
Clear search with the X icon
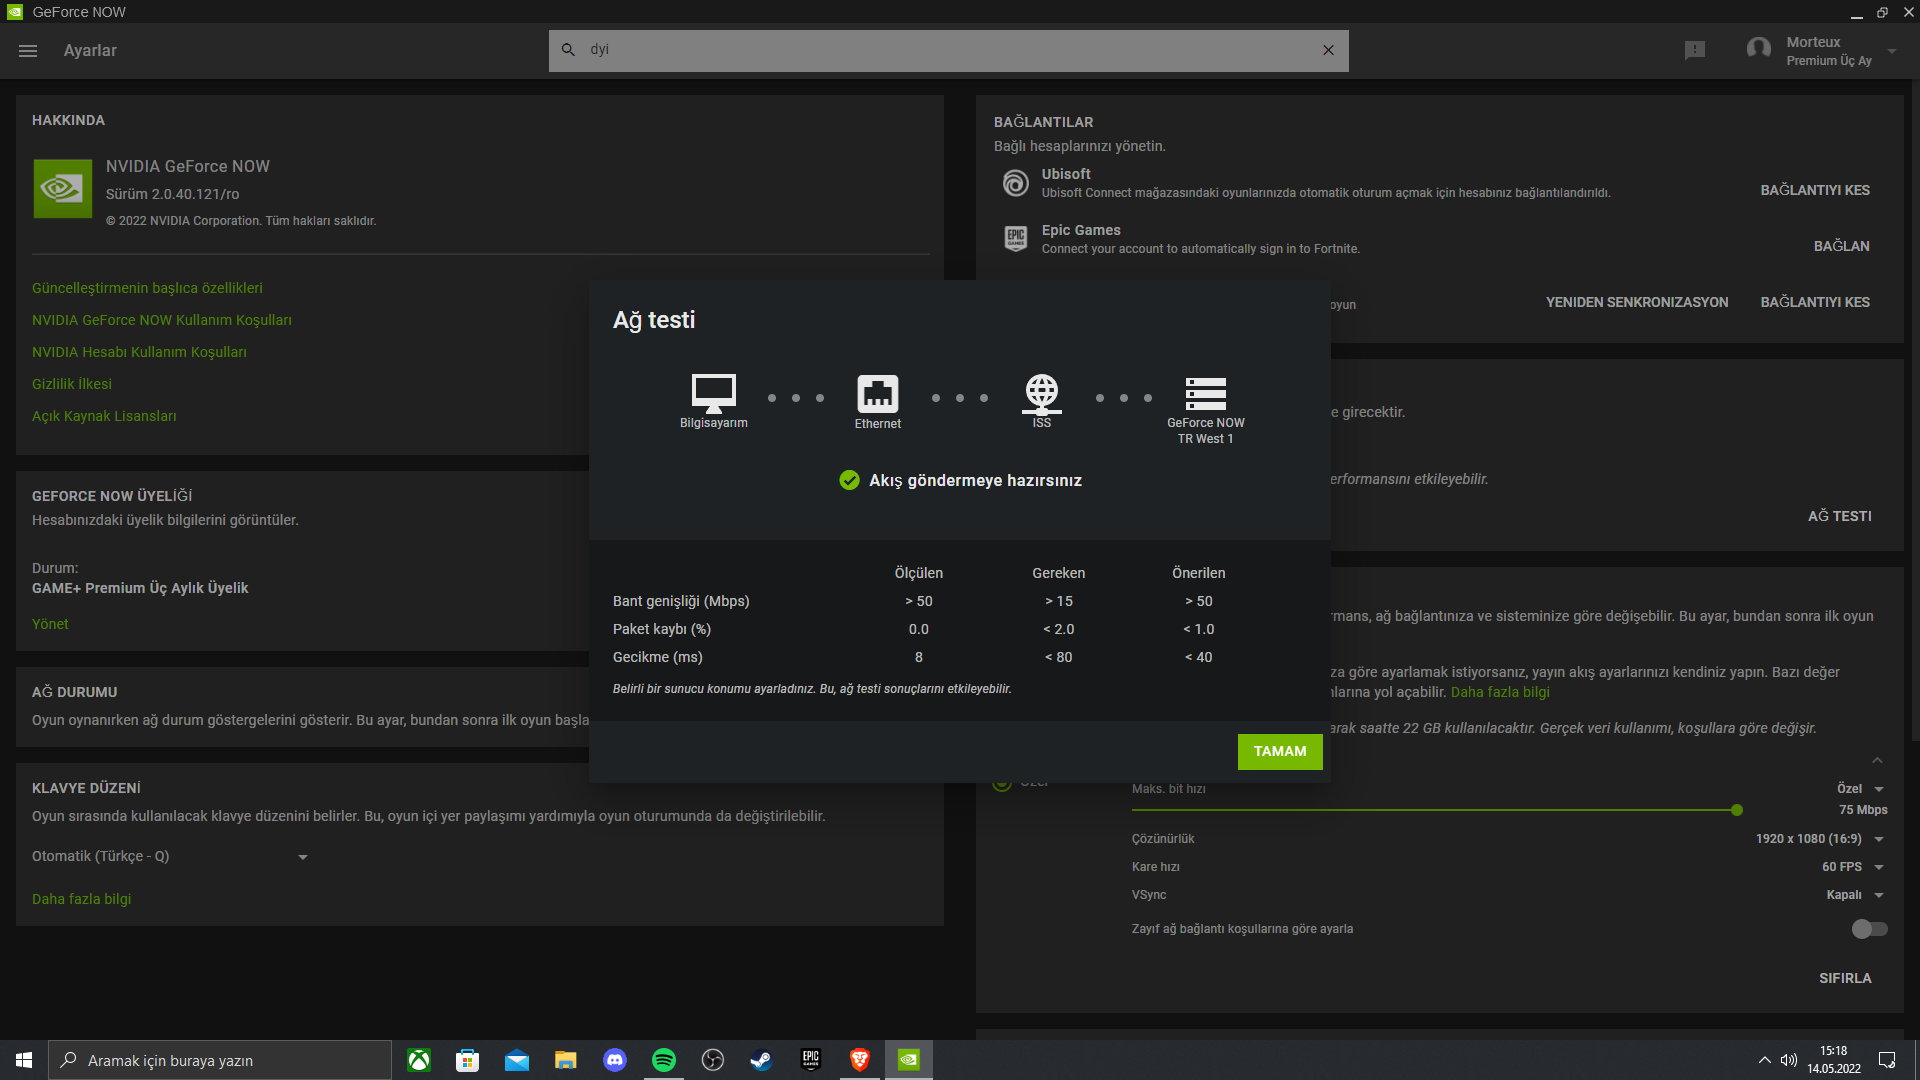coord(1328,50)
